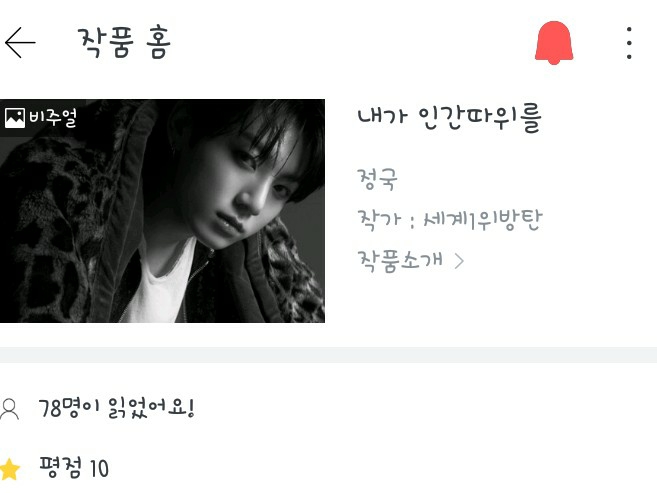The height and width of the screenshot is (493, 657).
Task: Click the gray section divider bar
Action: tap(328, 355)
